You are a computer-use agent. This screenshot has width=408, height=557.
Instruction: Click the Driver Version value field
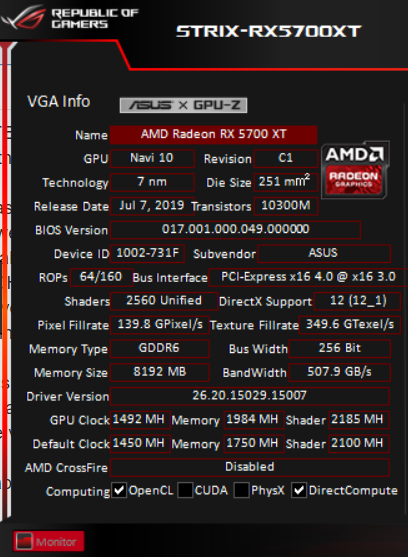pos(250,396)
